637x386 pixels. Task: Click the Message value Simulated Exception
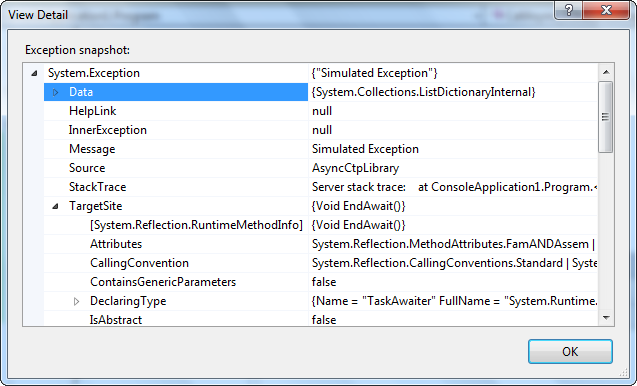pyautogui.click(x=365, y=149)
